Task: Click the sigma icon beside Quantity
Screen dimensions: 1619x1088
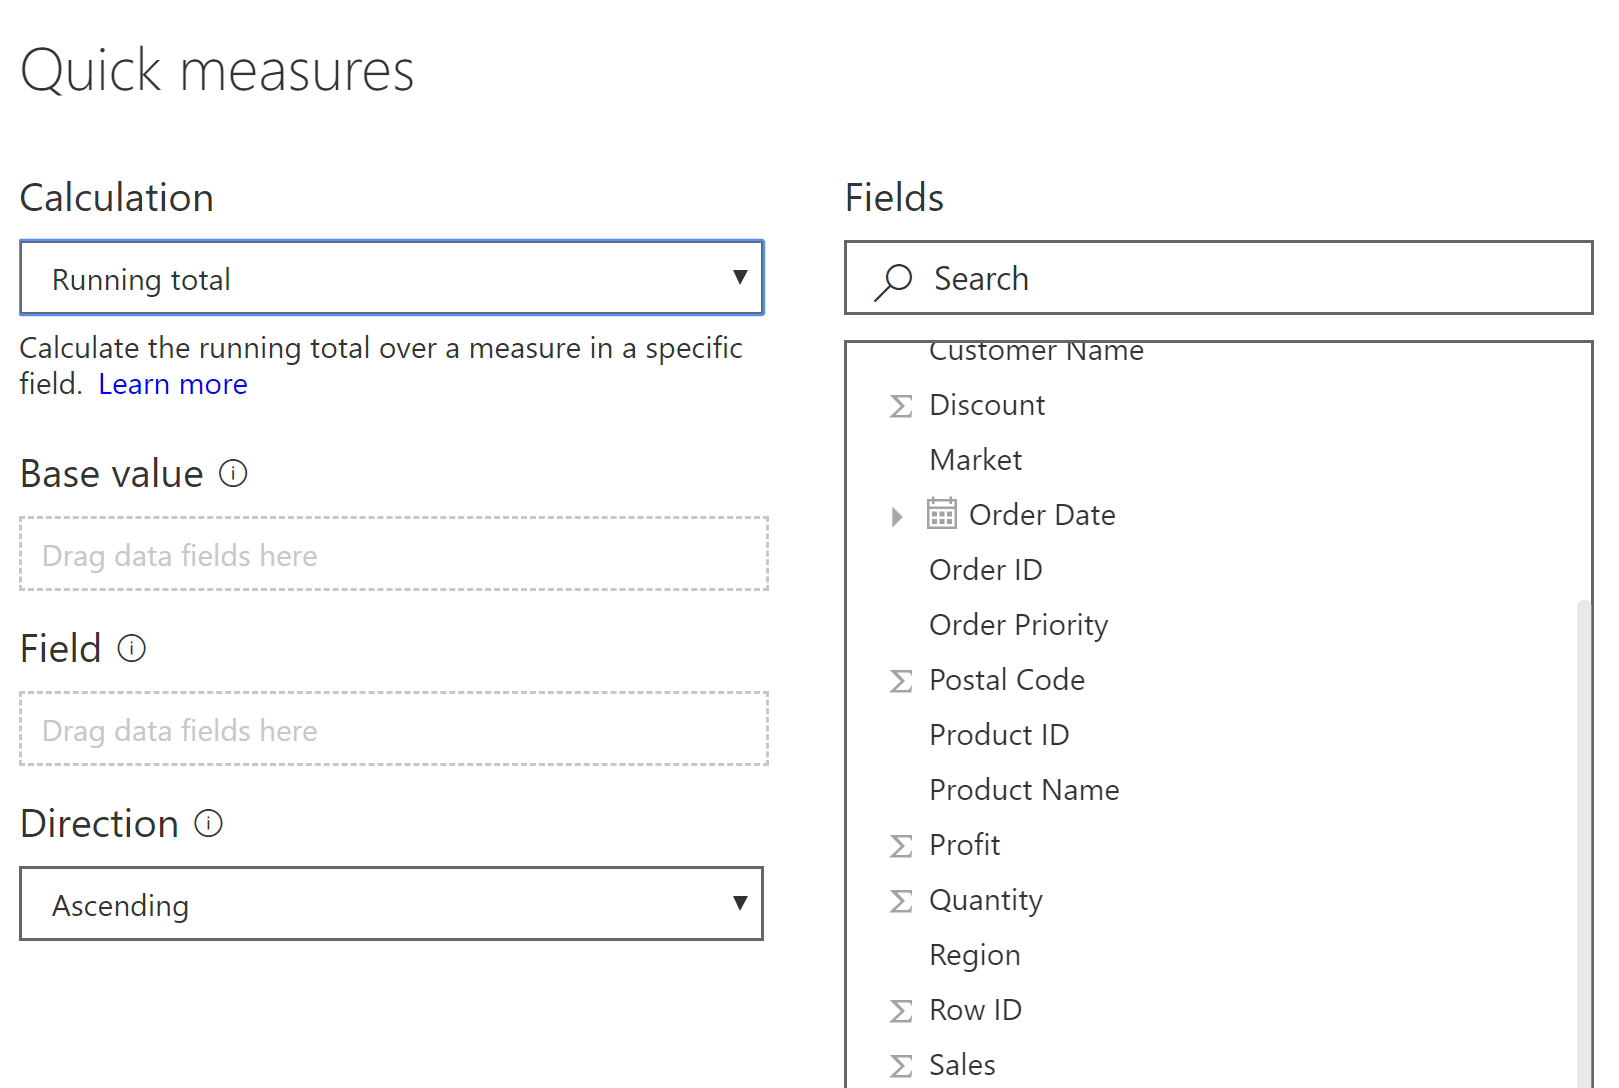Action: (x=901, y=901)
